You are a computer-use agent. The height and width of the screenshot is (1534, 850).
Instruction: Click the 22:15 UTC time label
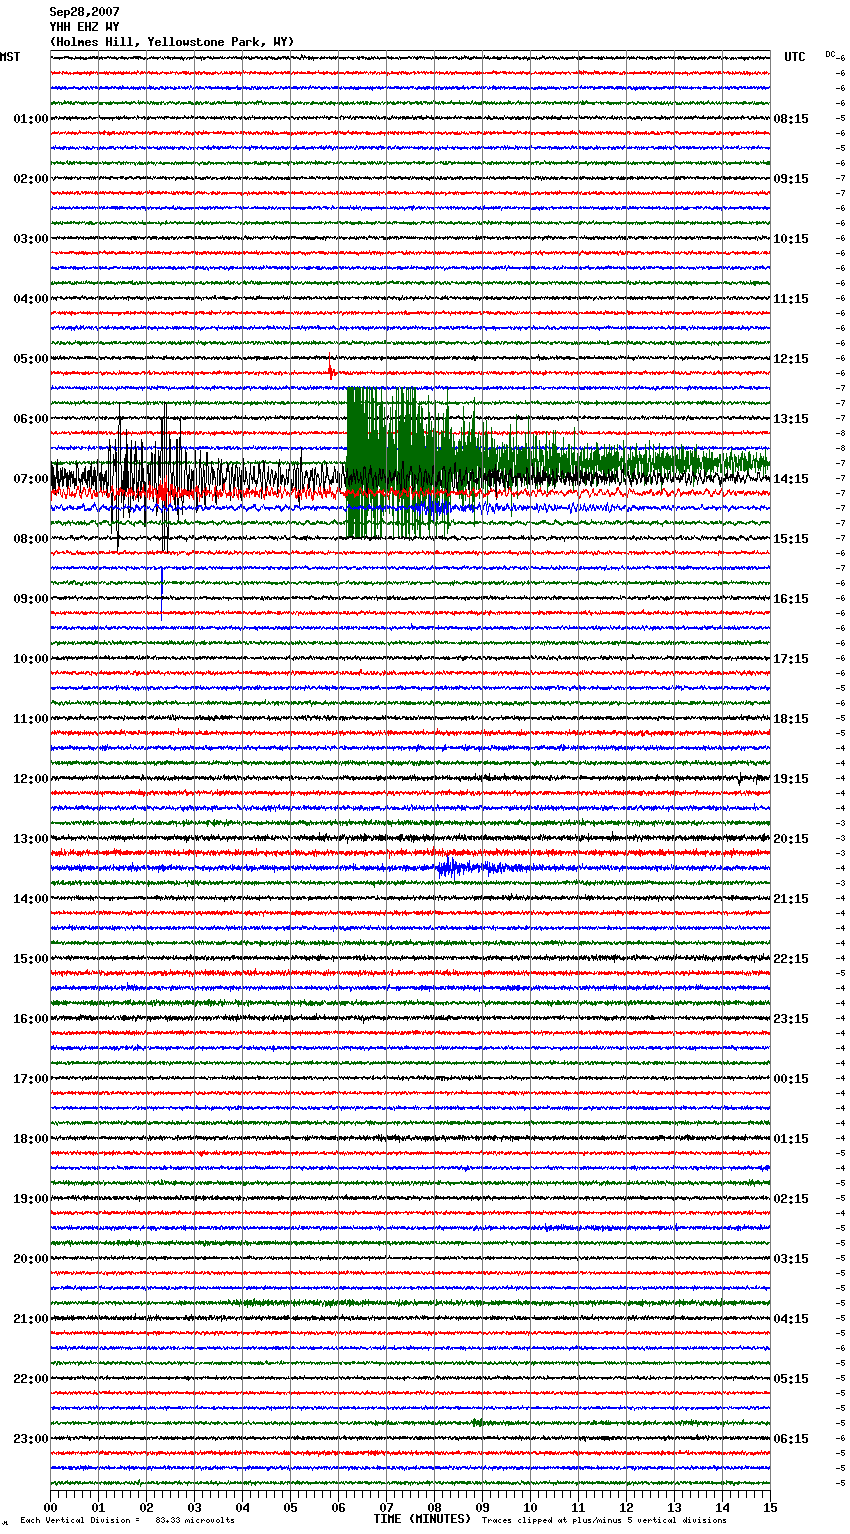(x=791, y=959)
